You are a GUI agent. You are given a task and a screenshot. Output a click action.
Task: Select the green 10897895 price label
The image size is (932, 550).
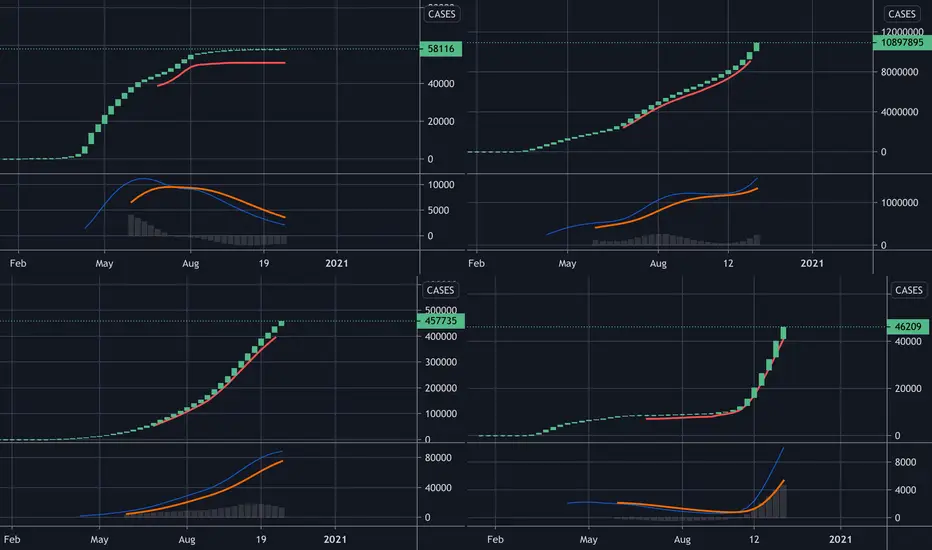[x=902, y=42]
